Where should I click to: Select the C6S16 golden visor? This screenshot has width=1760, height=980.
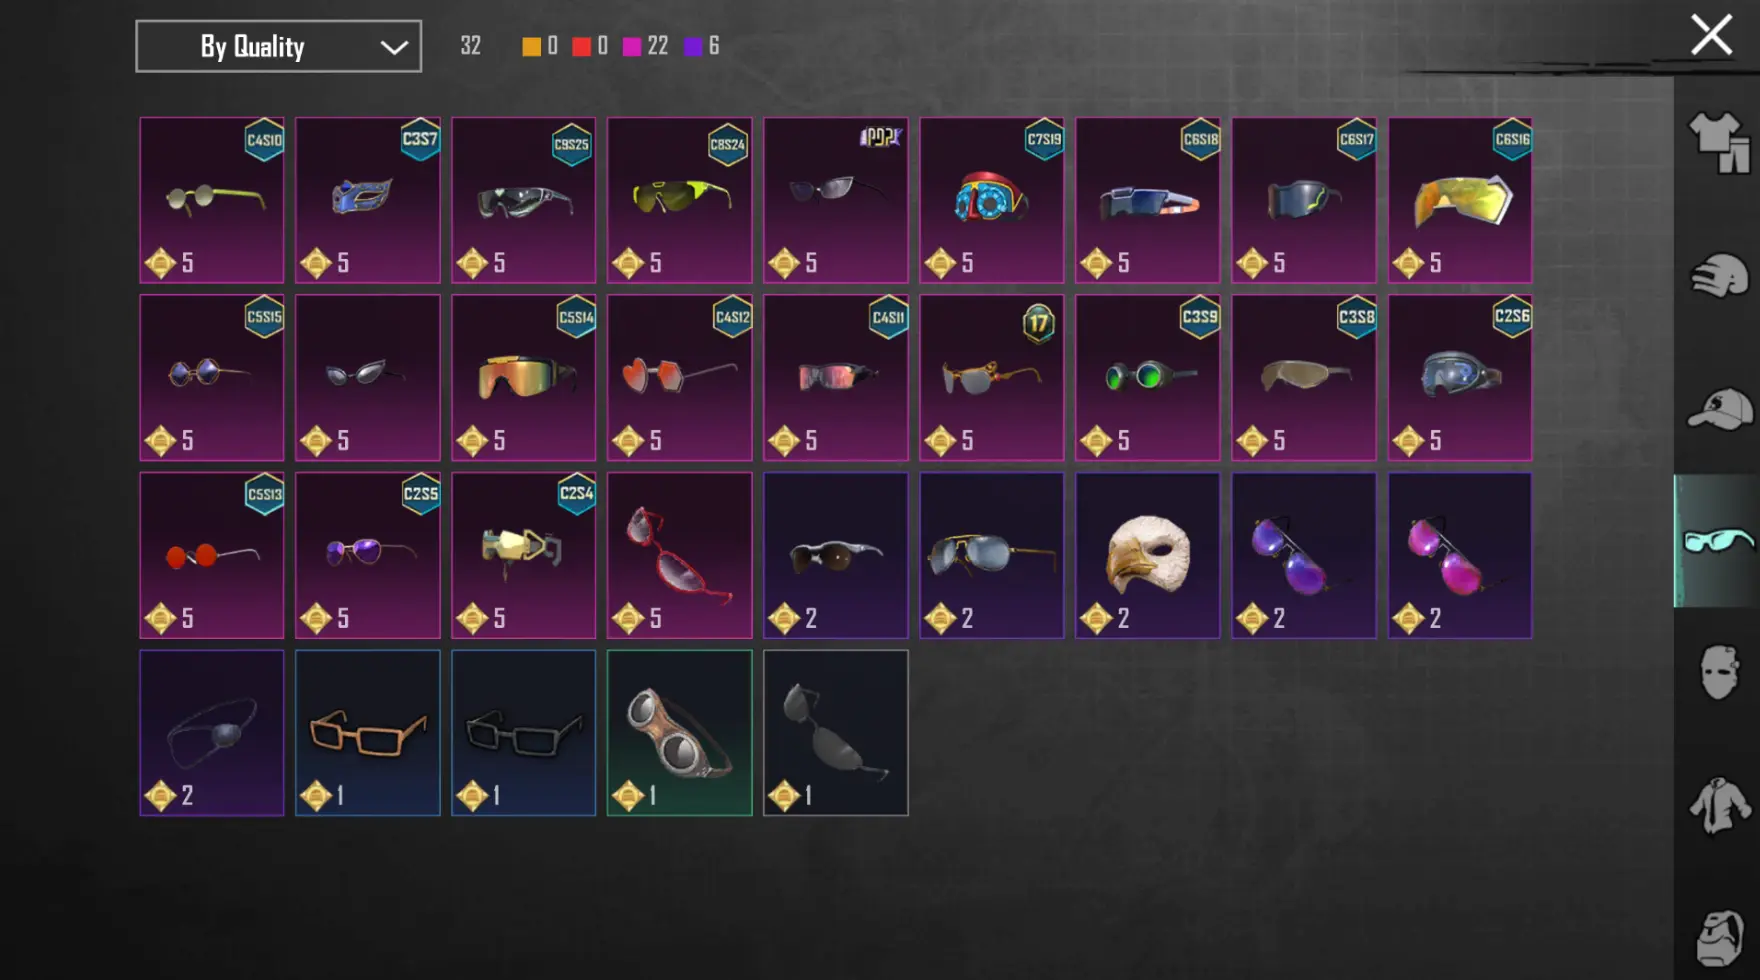coord(1460,200)
